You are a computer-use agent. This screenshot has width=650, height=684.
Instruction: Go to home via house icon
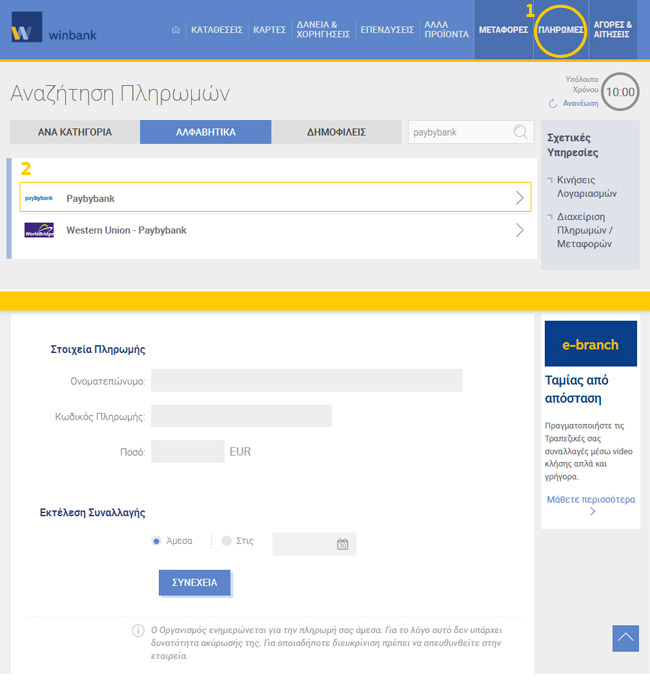point(176,30)
